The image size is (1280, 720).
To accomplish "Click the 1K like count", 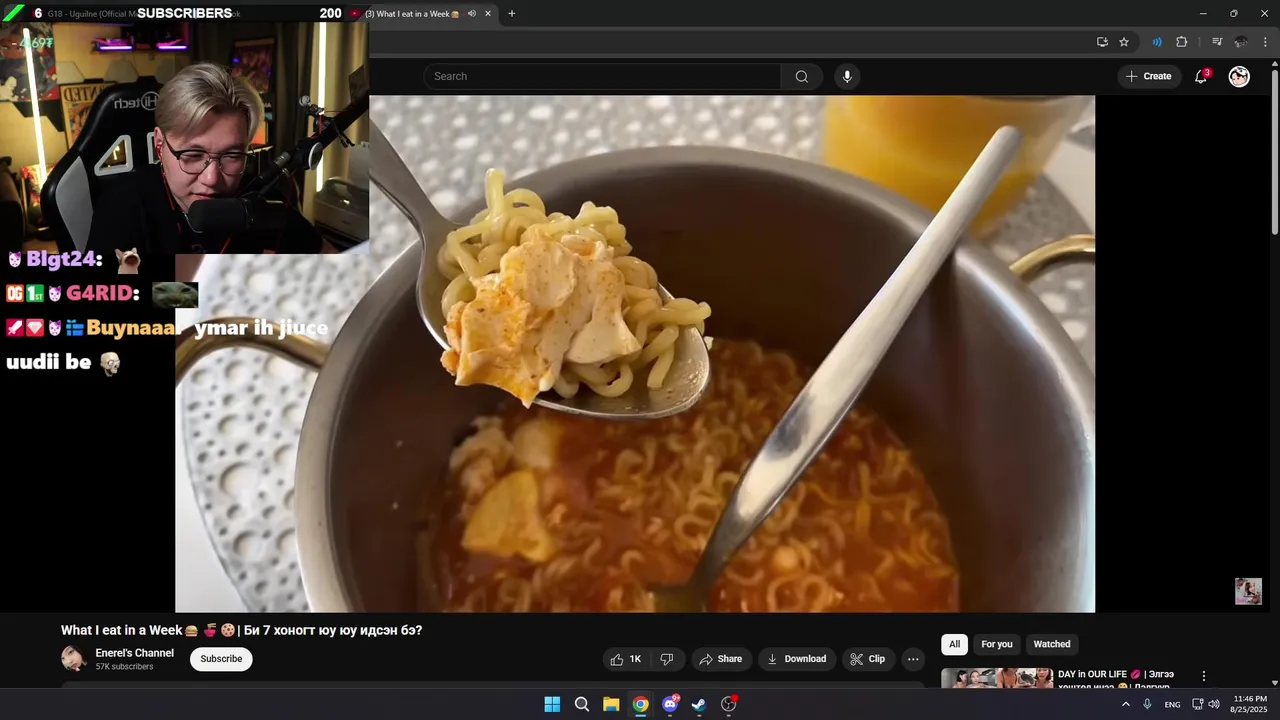I will pyautogui.click(x=635, y=659).
